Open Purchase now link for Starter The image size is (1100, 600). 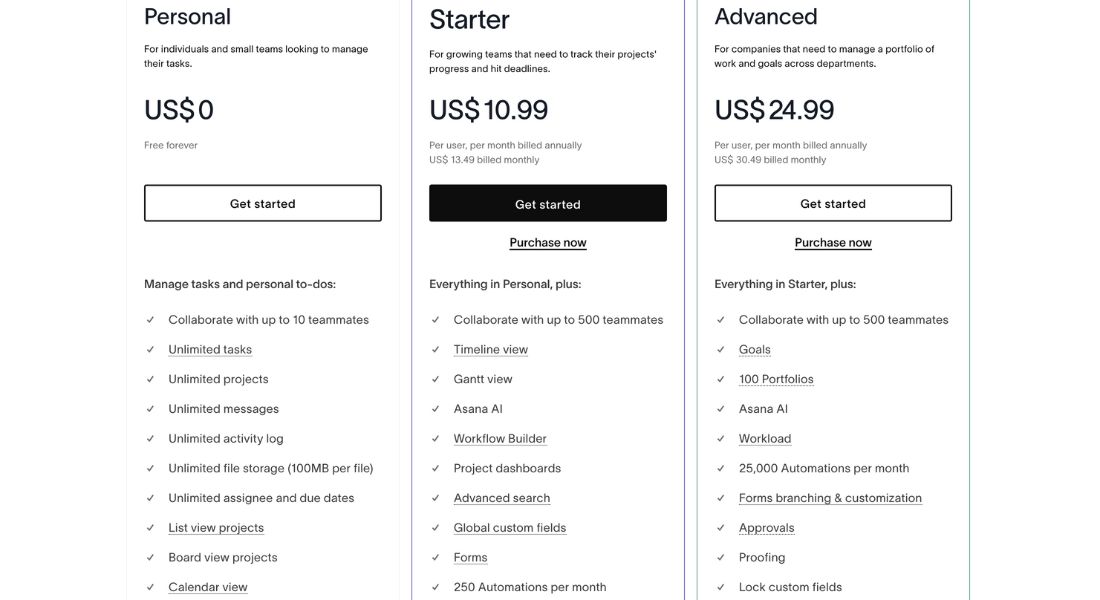pos(548,243)
